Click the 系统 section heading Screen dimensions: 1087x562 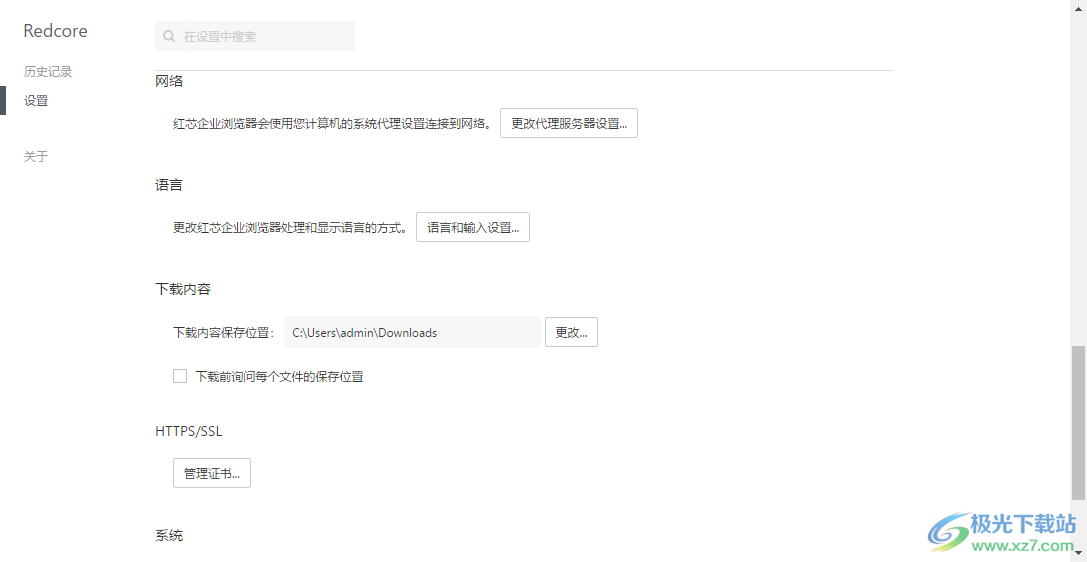[169, 535]
